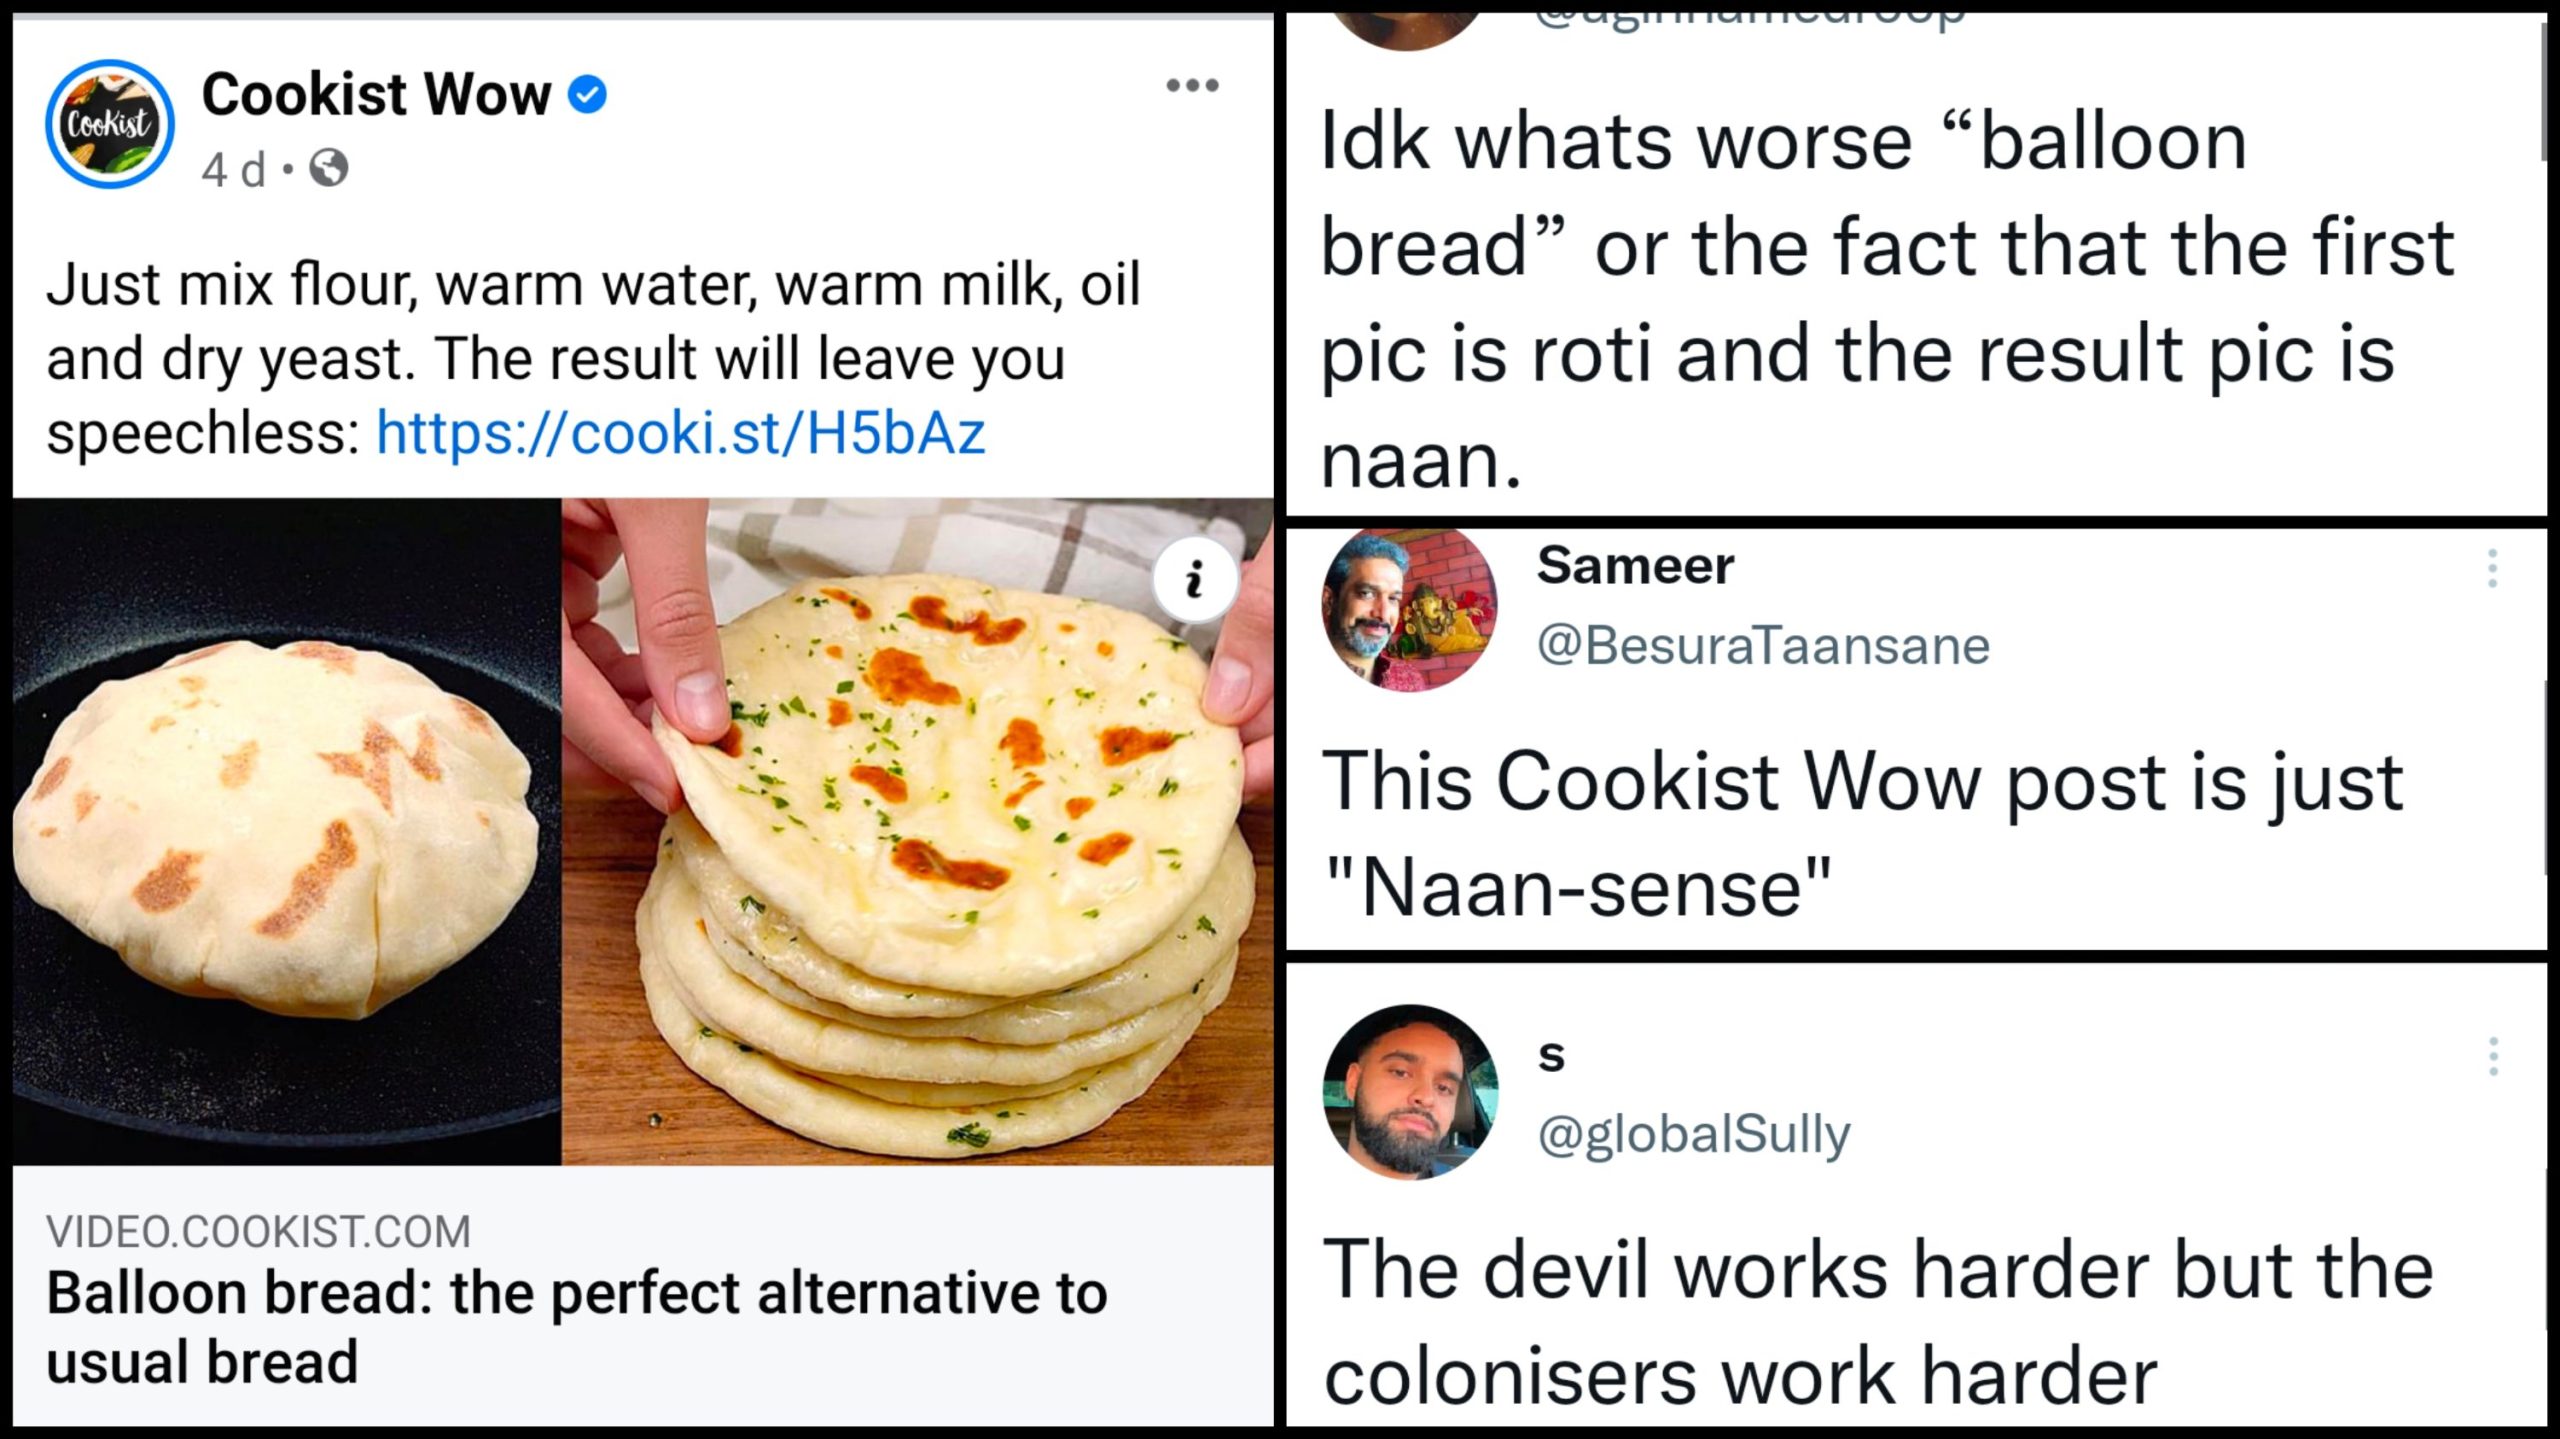This screenshot has height=1439, width=2560.
Task: Open the Facebook post's three-dot options menu
Action: 1192,86
